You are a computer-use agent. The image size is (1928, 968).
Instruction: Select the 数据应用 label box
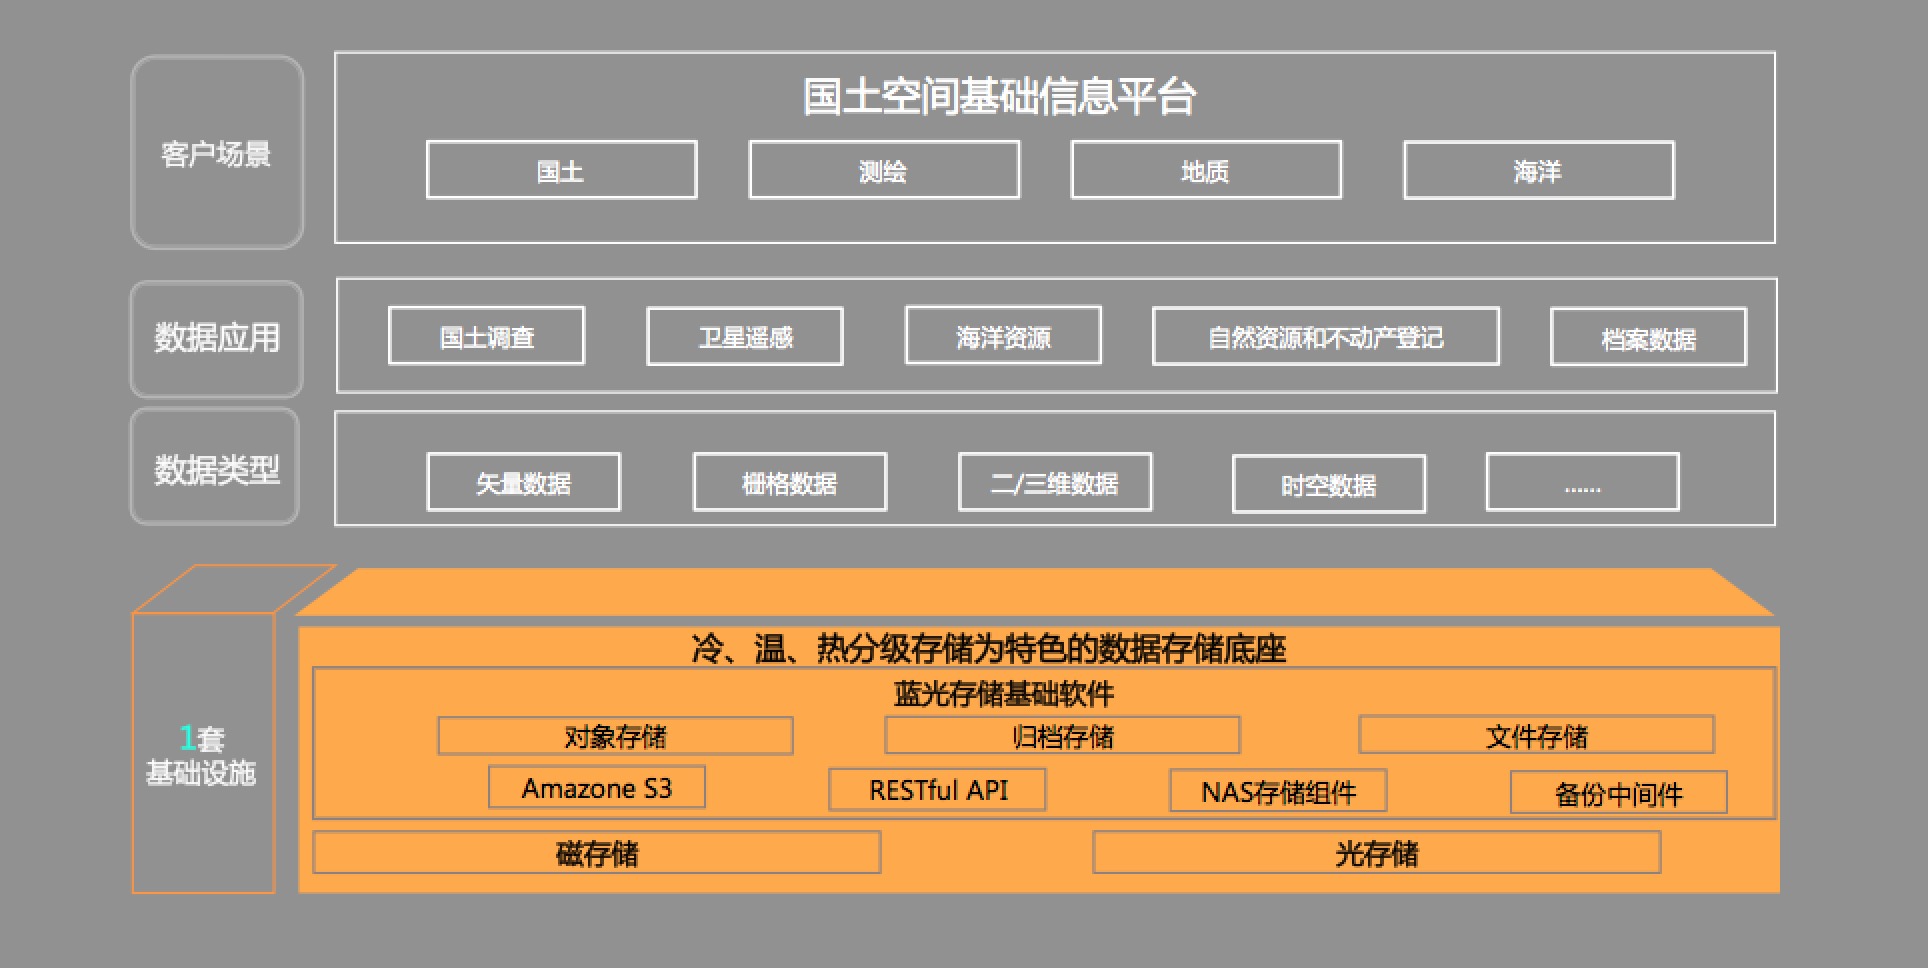[217, 339]
